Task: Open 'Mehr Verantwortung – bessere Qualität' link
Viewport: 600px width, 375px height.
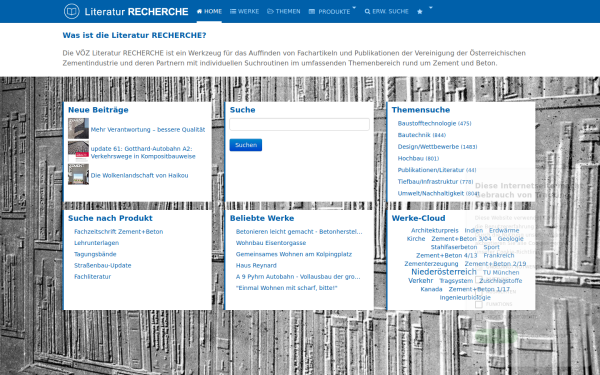Action: click(x=148, y=130)
